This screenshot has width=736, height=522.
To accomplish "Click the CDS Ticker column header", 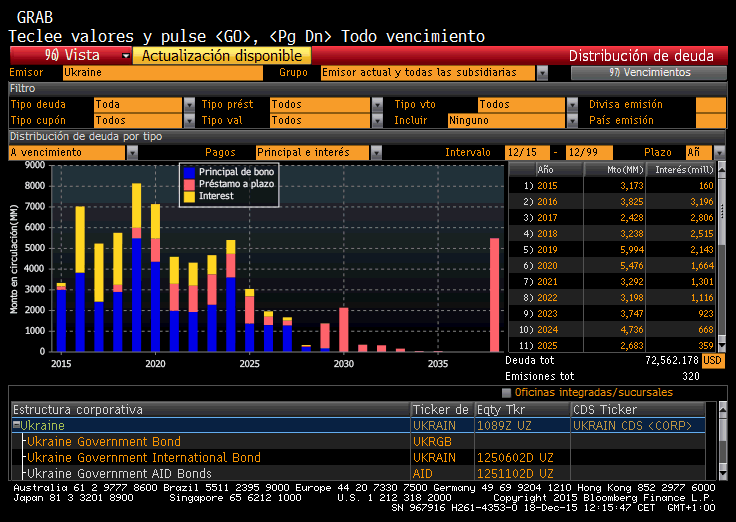I will [x=638, y=410].
